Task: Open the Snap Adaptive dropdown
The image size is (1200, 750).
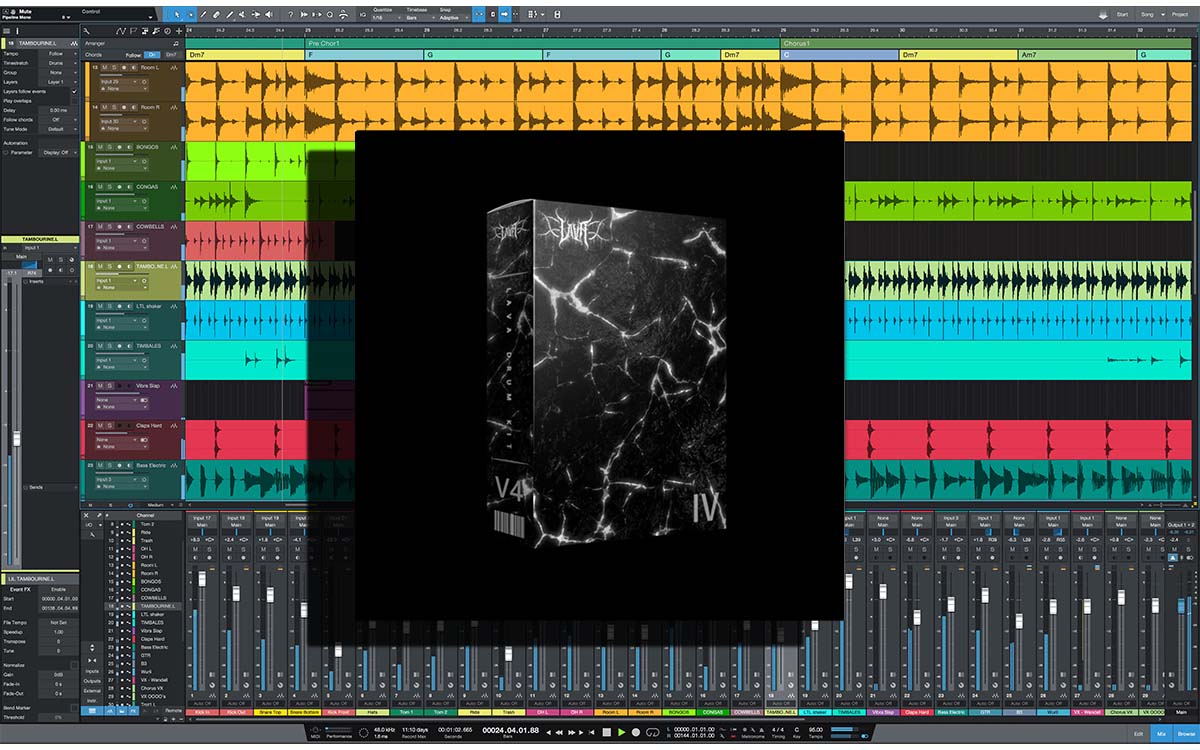Action: (x=454, y=18)
